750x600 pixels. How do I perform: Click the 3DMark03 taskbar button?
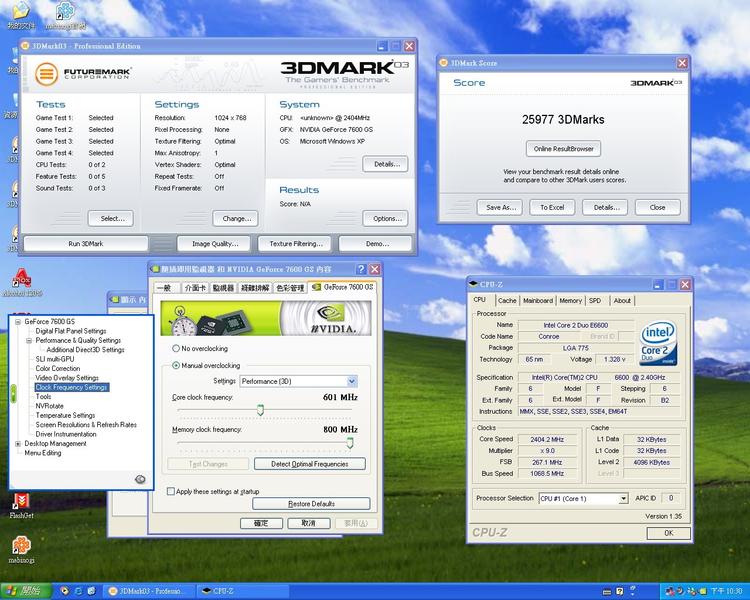[149, 591]
